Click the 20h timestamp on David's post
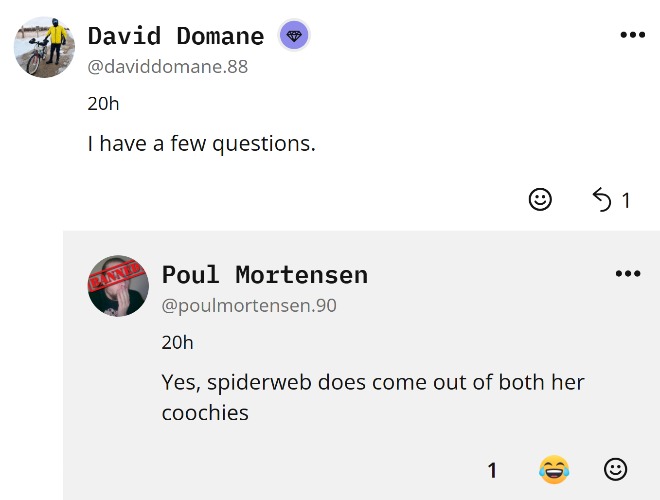 (103, 104)
